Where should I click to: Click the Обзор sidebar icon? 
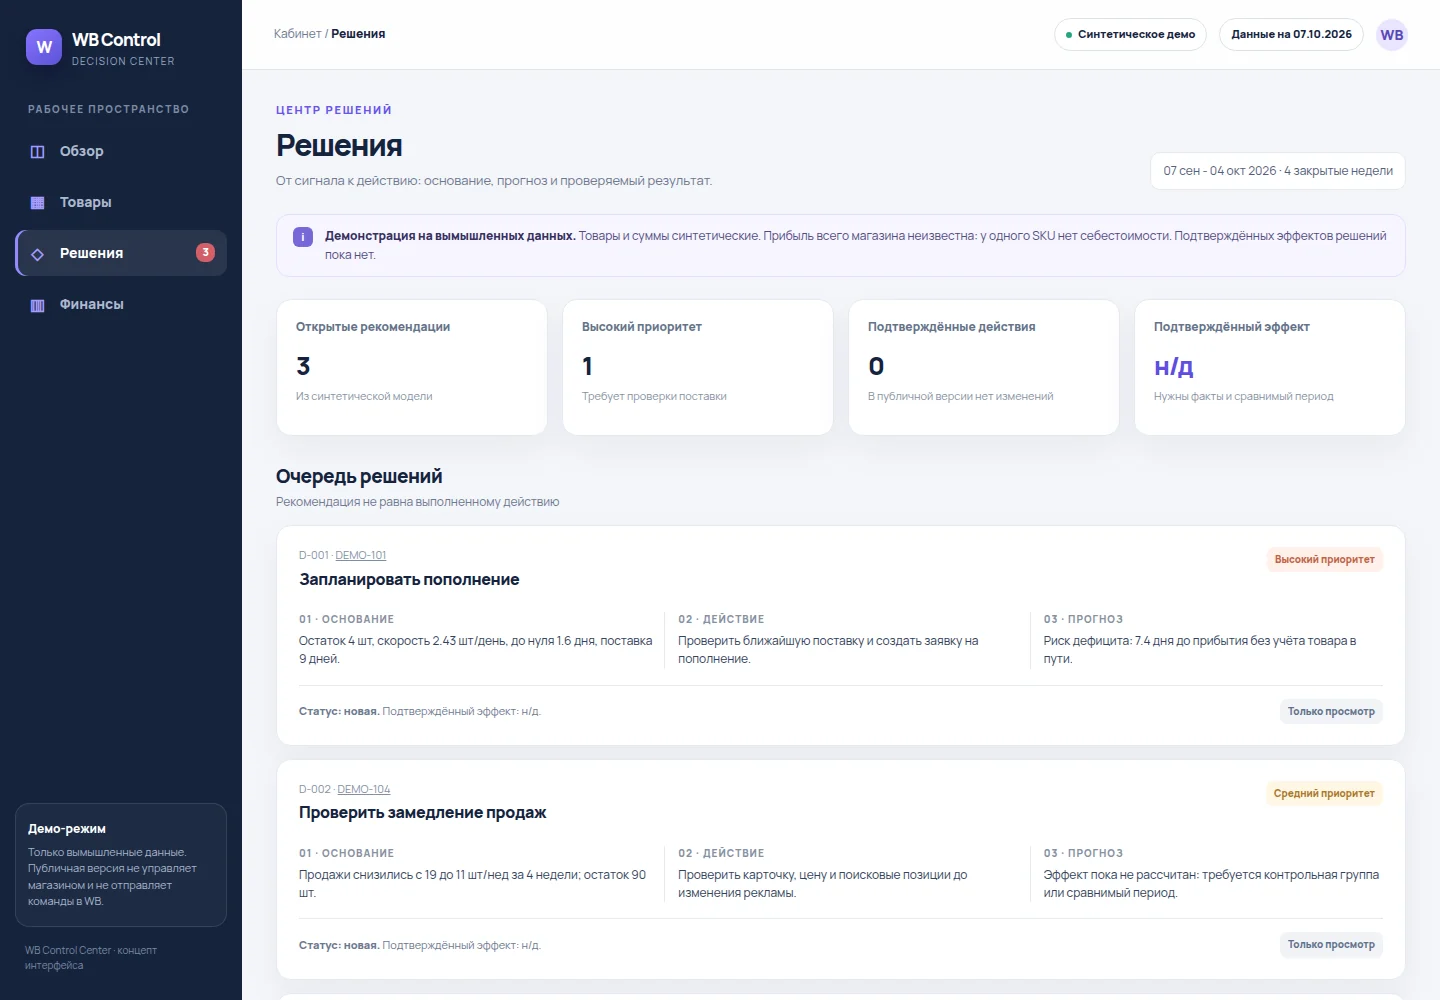pyautogui.click(x=38, y=152)
